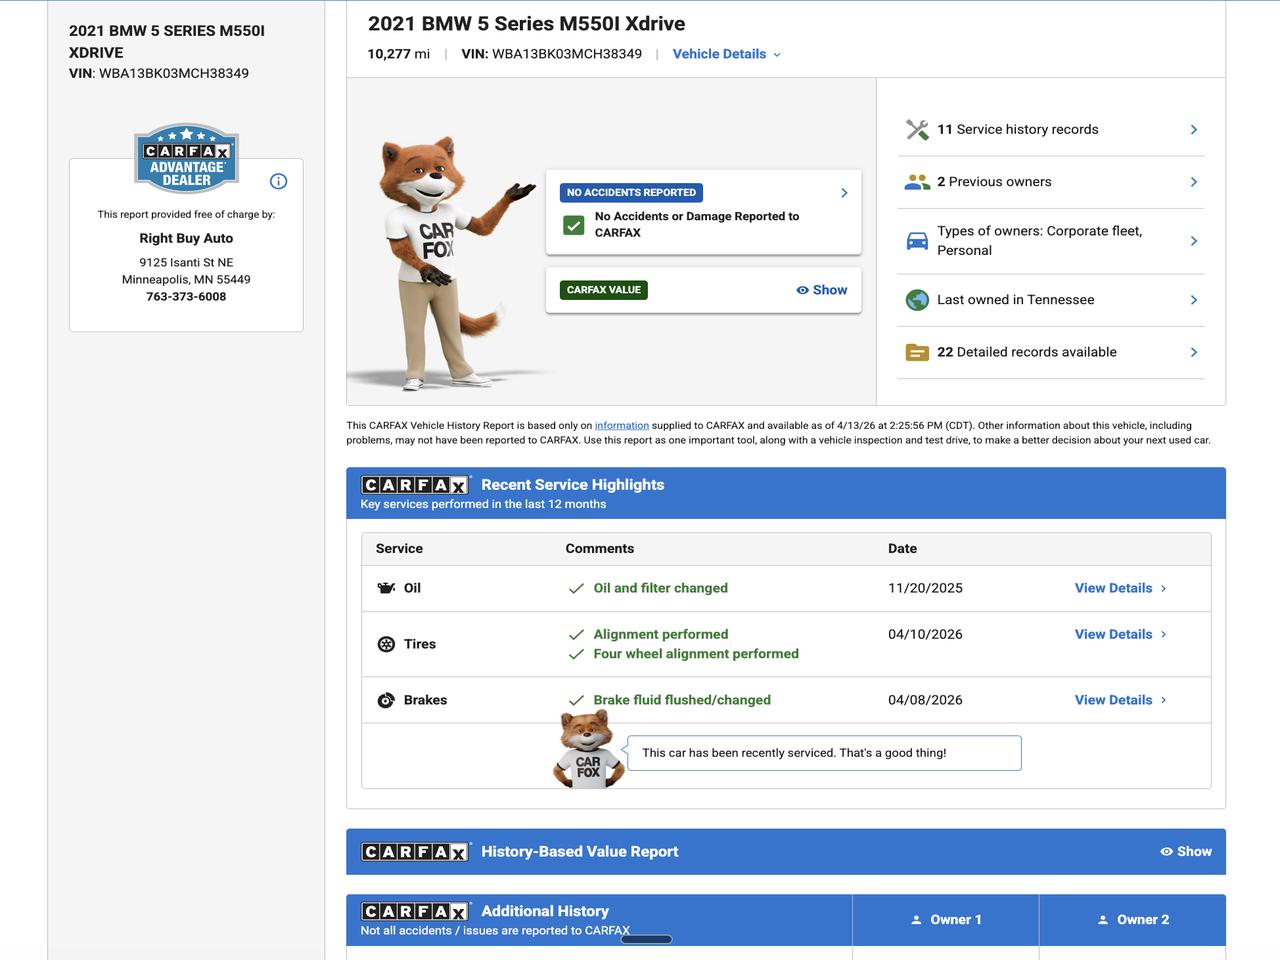This screenshot has height=960, width=1280.
Task: View Details for Brake fluid service
Action: coord(1120,700)
